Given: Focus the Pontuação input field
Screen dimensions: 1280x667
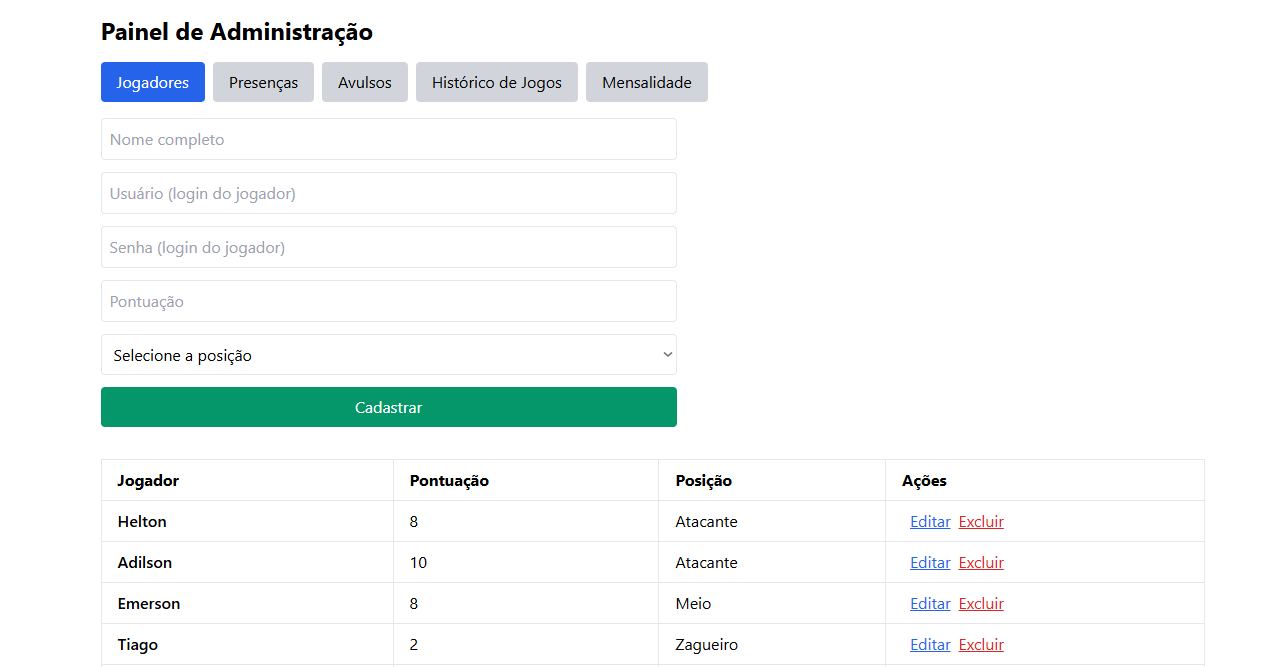Looking at the screenshot, I should [x=389, y=301].
